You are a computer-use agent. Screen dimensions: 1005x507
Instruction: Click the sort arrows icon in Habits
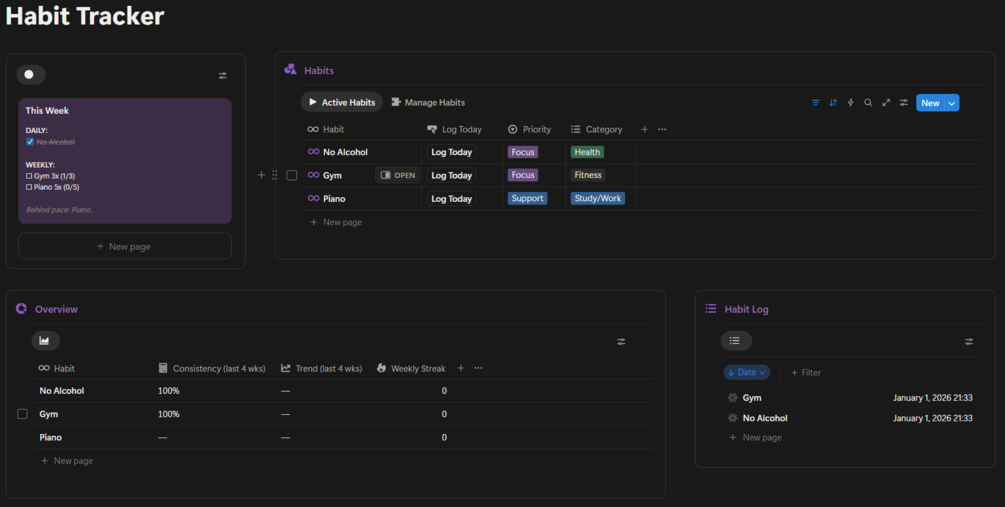click(x=833, y=103)
